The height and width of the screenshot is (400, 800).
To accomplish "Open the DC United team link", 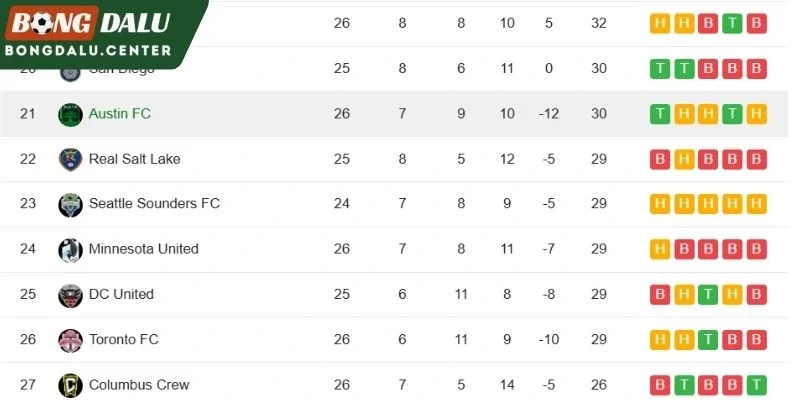I will click(x=121, y=294).
